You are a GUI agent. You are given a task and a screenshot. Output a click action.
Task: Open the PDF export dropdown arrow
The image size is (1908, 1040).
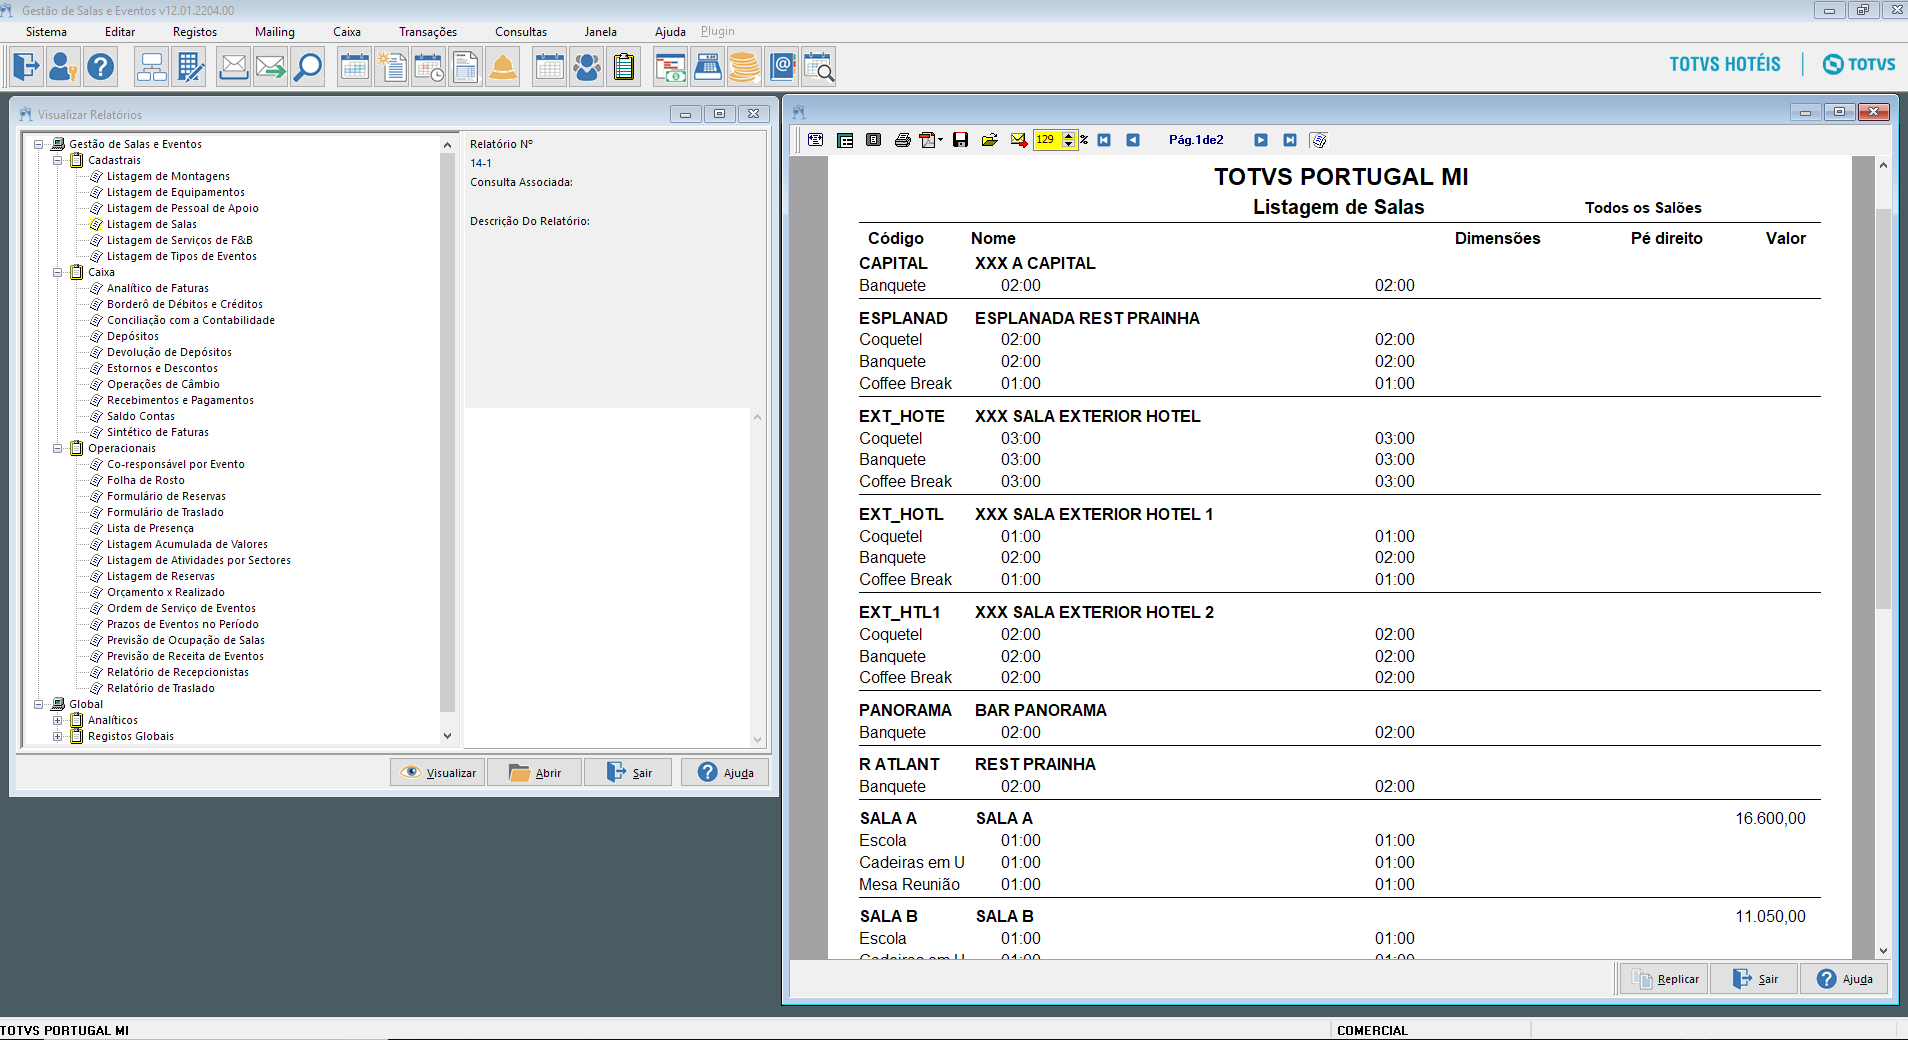coord(941,140)
